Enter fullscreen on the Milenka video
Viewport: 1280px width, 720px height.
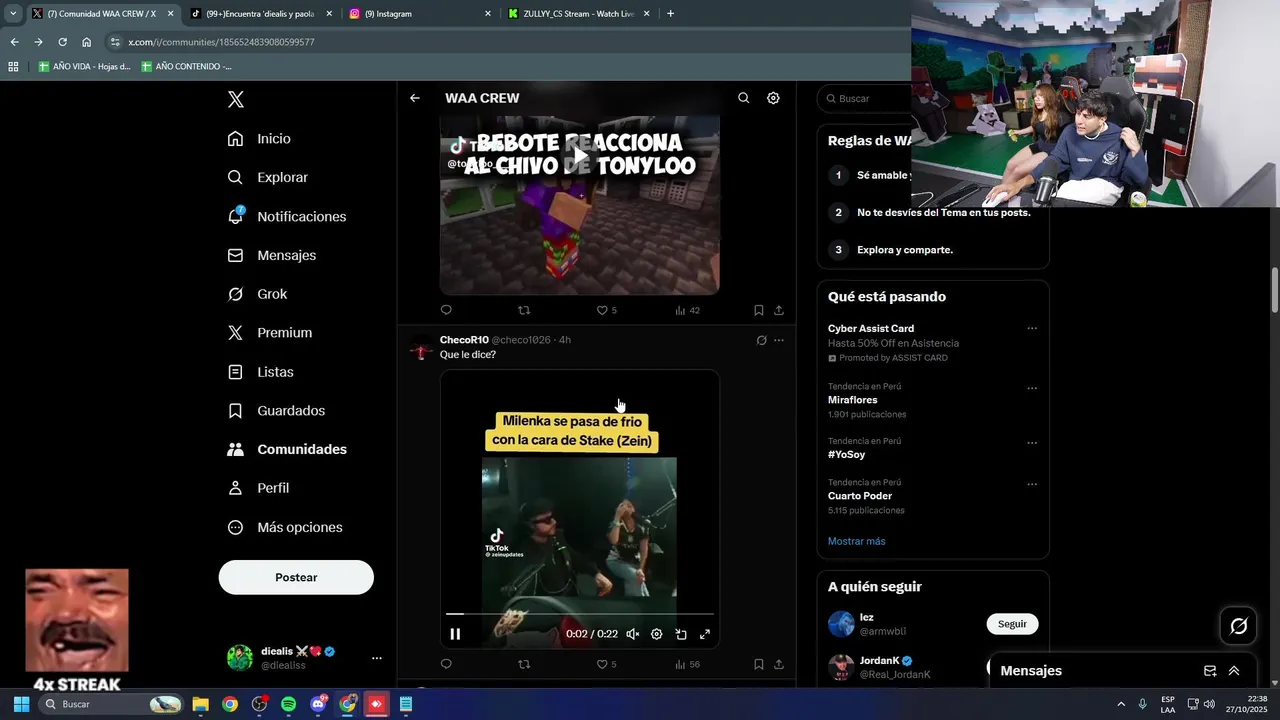(x=705, y=634)
